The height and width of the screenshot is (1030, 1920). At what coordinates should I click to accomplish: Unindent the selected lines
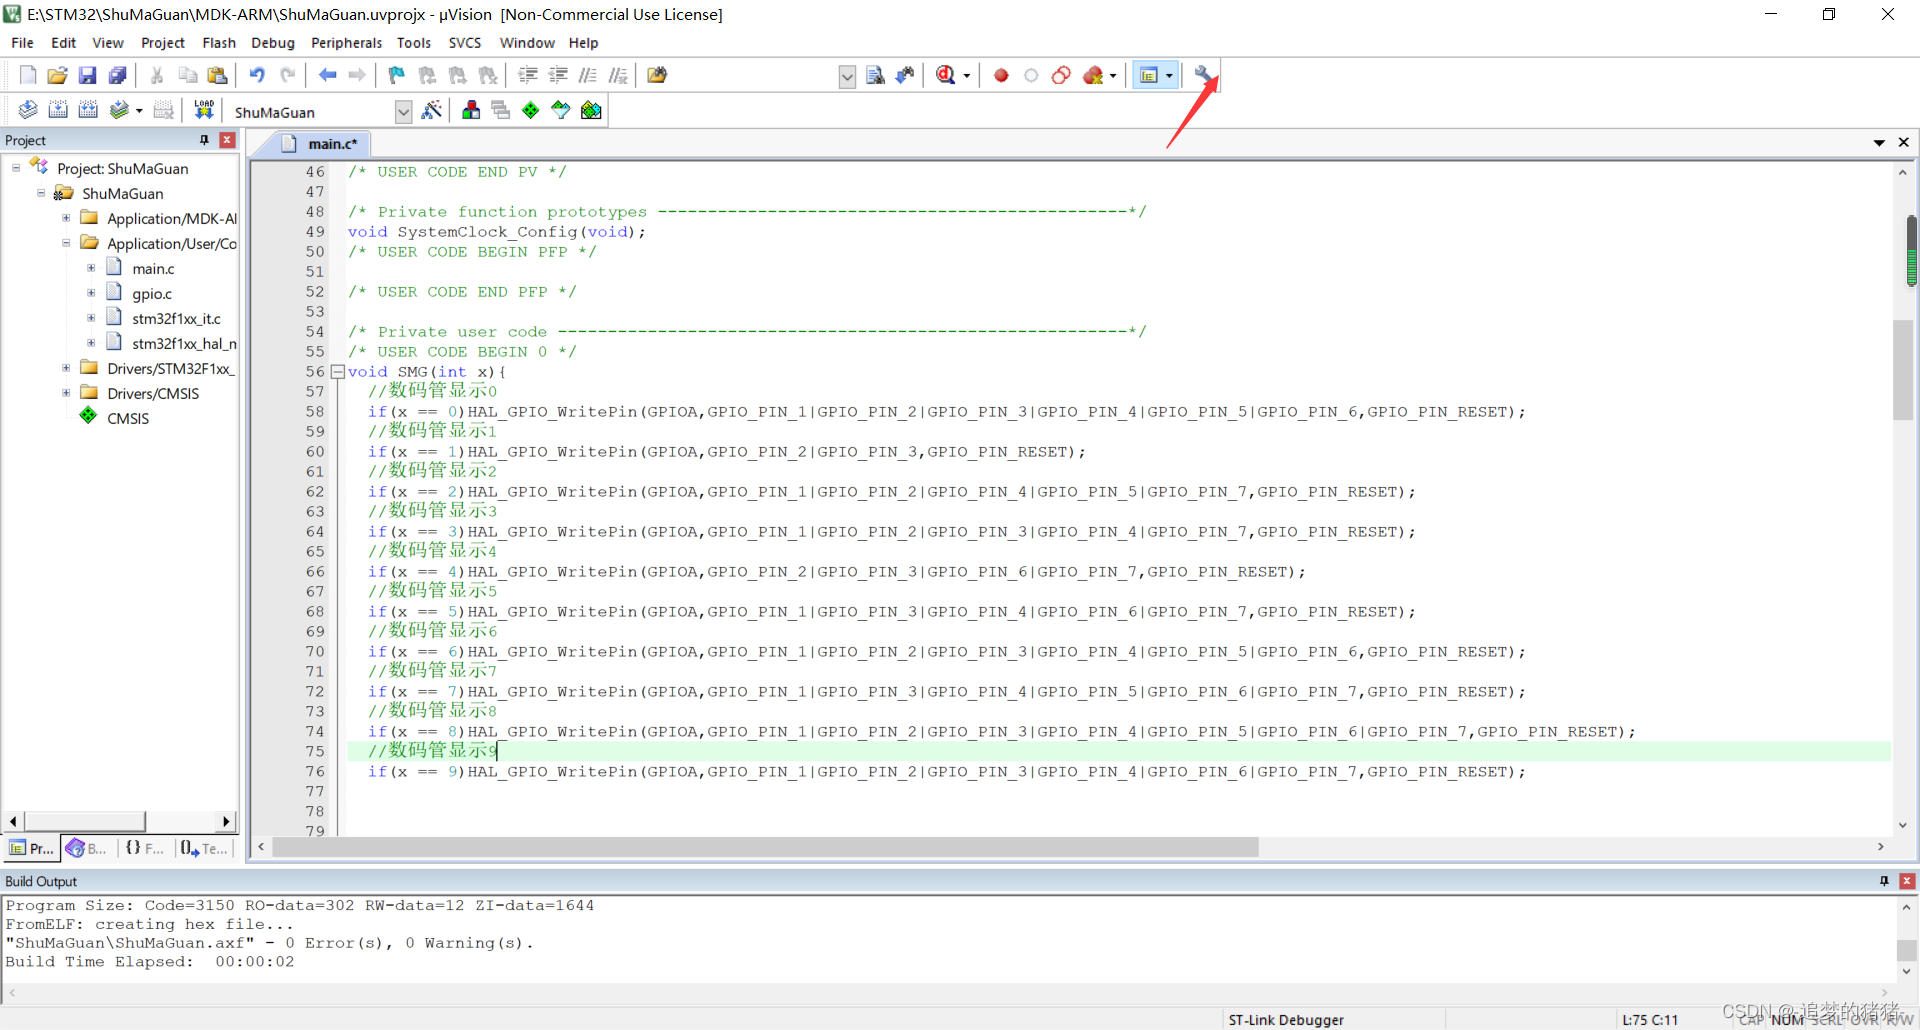(558, 75)
